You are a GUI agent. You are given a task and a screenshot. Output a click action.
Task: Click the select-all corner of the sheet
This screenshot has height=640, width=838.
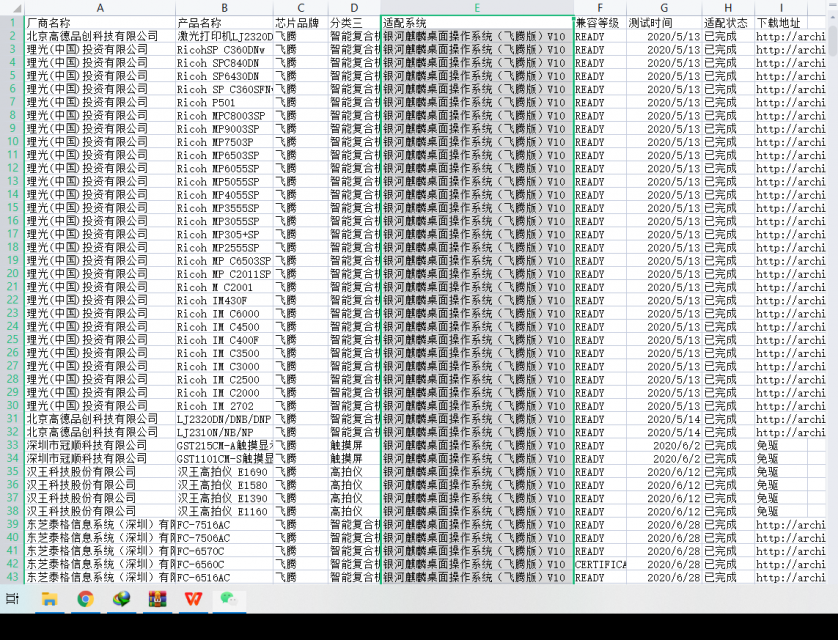click(x=12, y=8)
